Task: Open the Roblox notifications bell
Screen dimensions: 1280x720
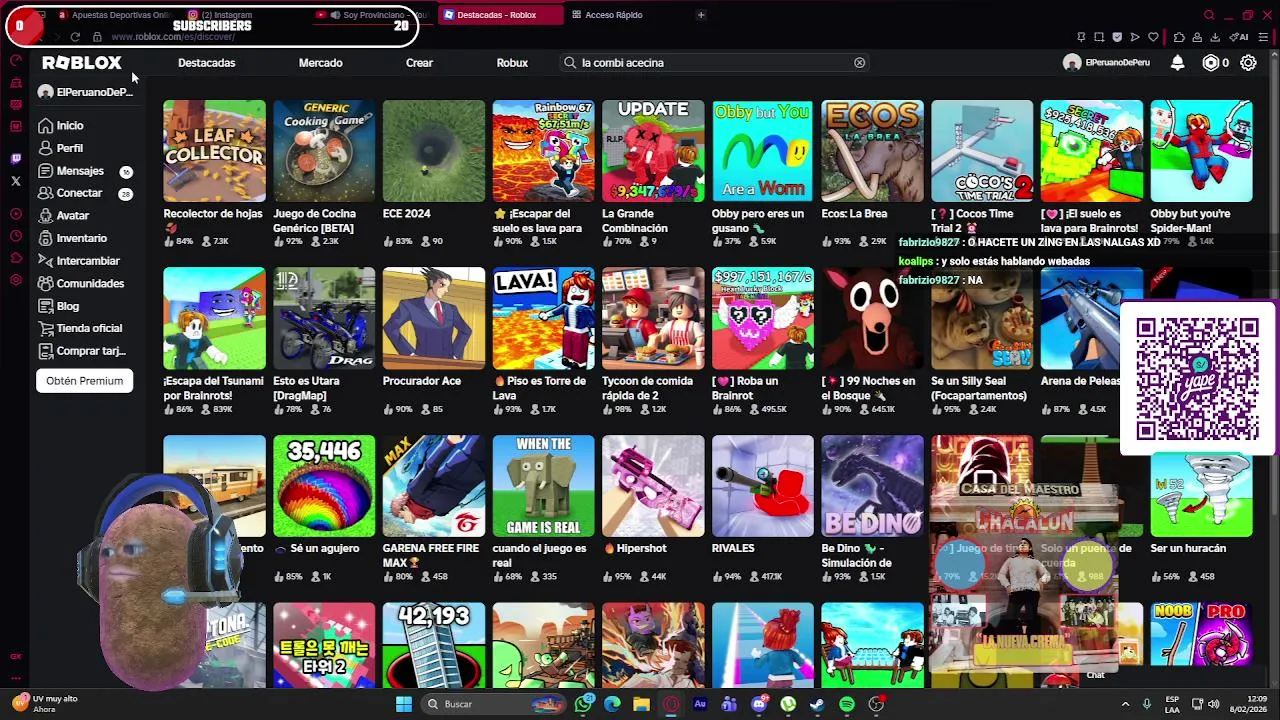Action: pyautogui.click(x=1177, y=63)
